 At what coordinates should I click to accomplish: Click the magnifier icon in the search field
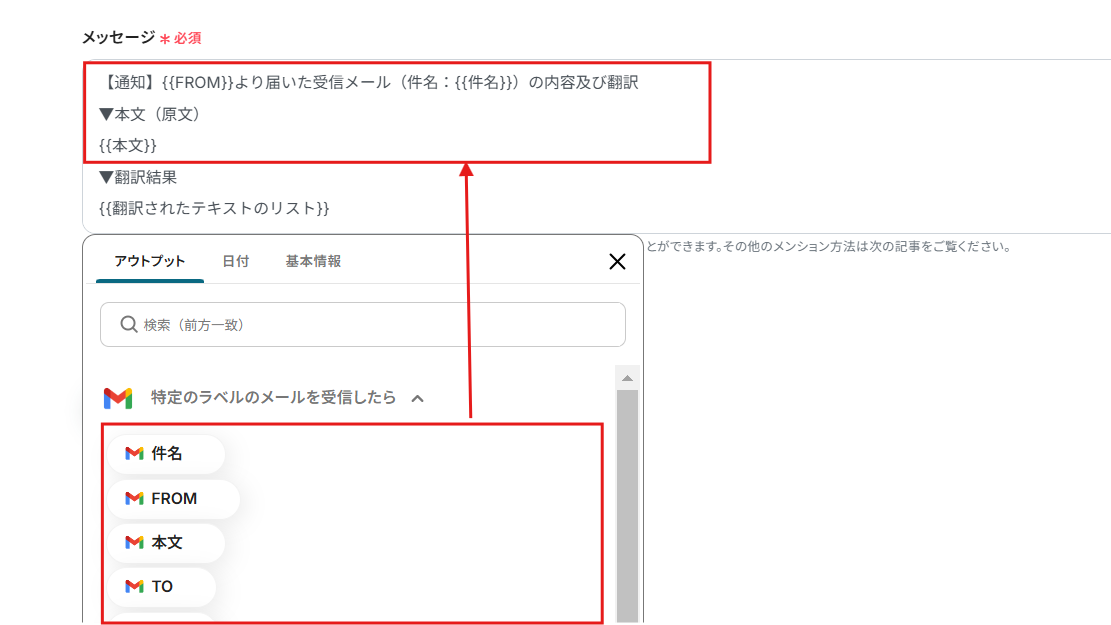tap(129, 324)
